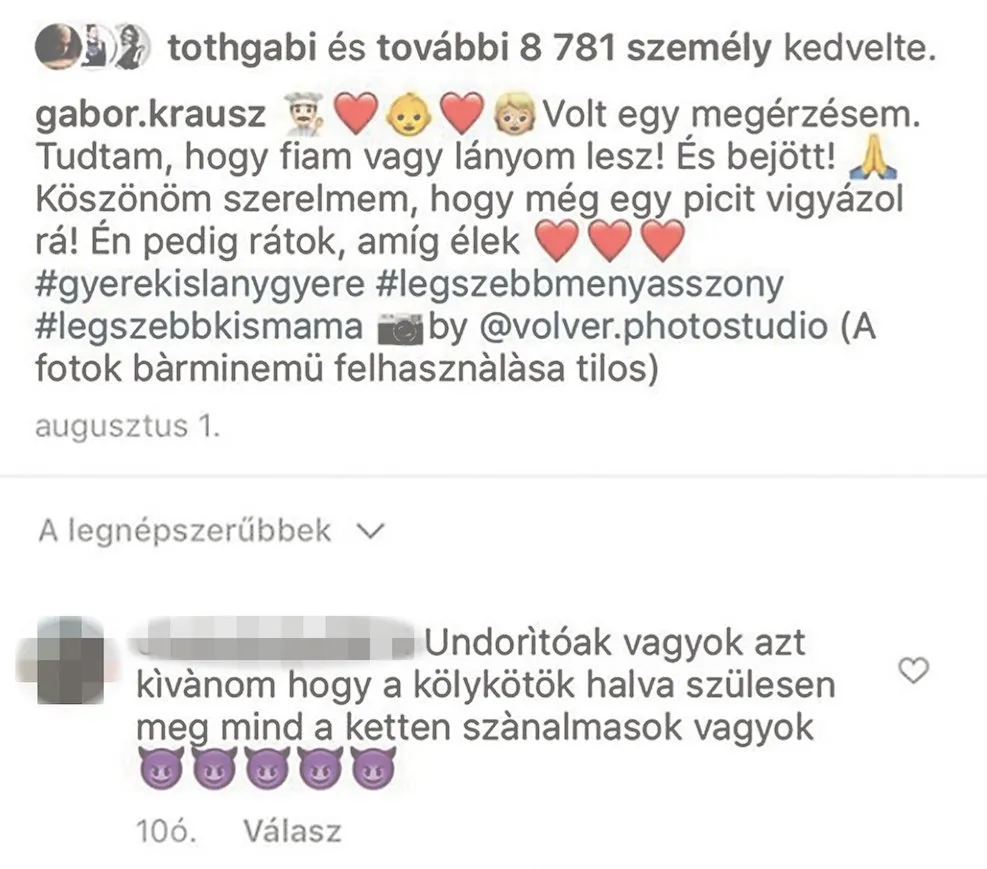Screen dimensions: 987x869
Task: Like the comment with the heart icon
Action: tap(913, 670)
